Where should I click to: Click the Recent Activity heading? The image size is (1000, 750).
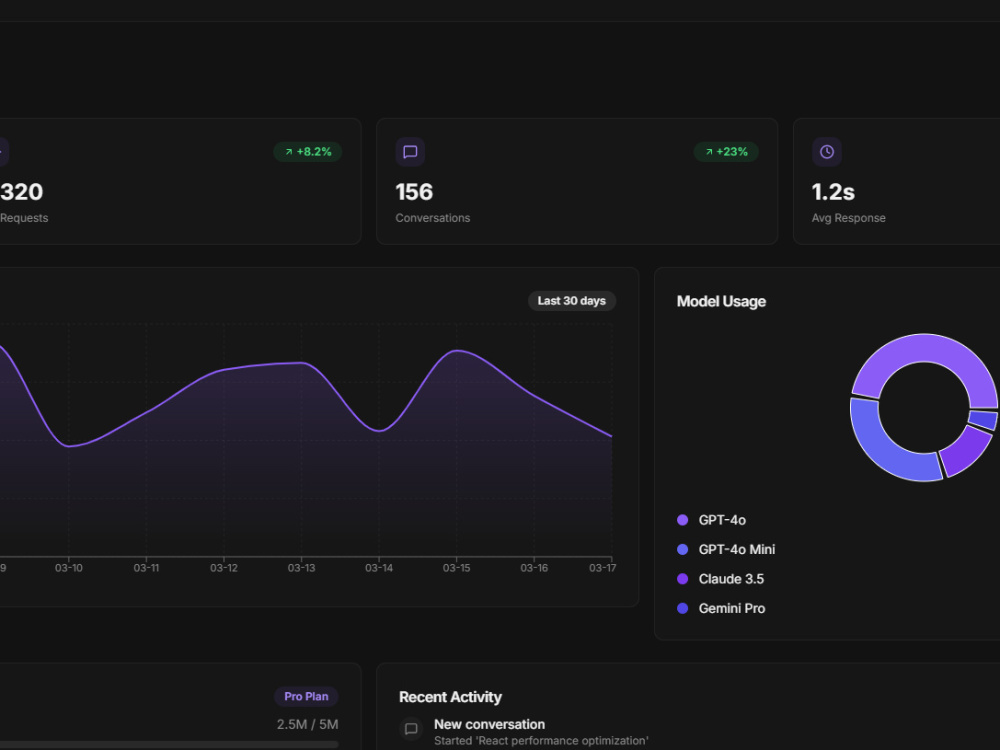point(450,697)
